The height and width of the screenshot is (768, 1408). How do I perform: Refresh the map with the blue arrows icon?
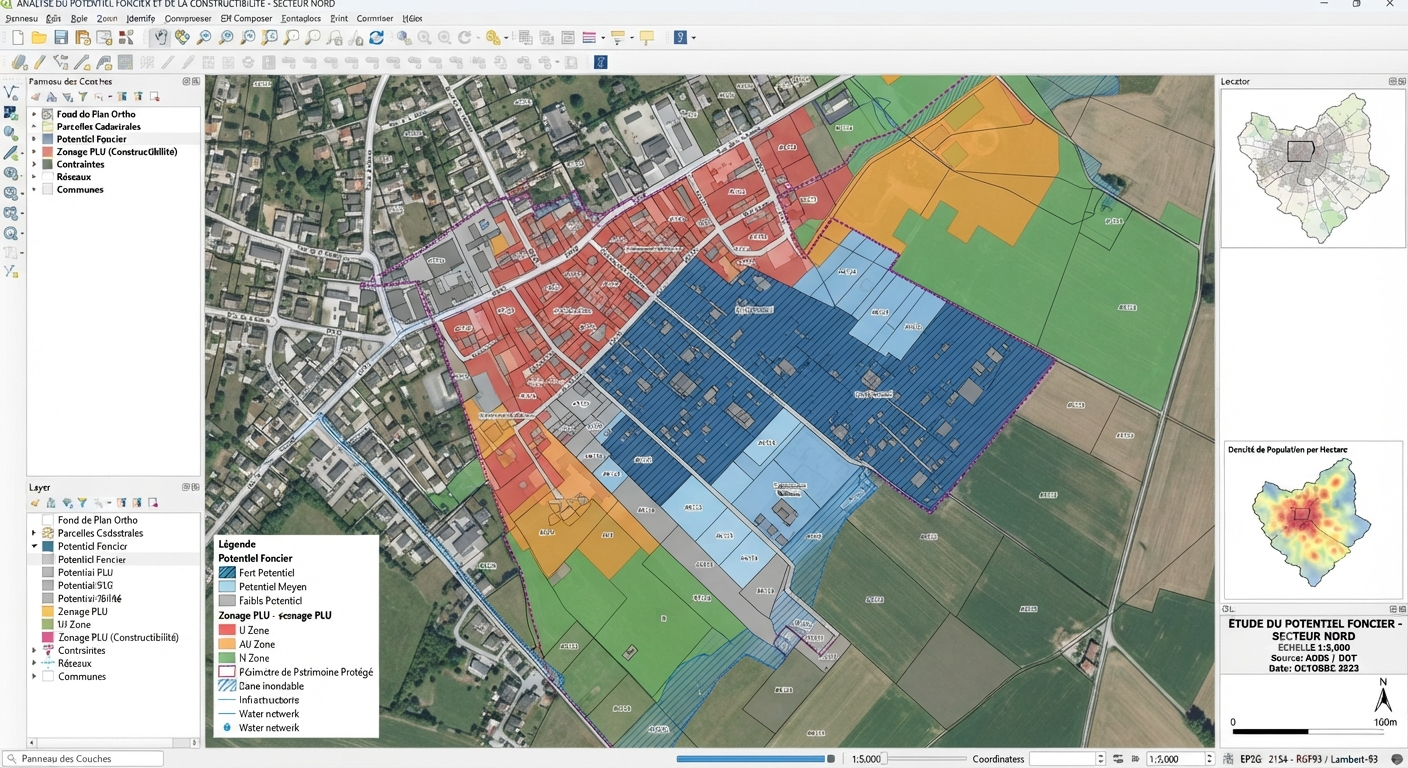pos(377,38)
